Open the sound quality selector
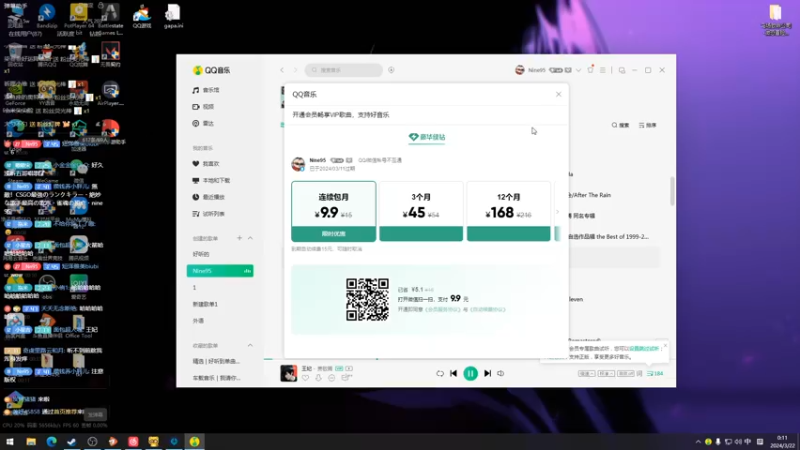800x450 pixels. pyautogui.click(x=606, y=373)
